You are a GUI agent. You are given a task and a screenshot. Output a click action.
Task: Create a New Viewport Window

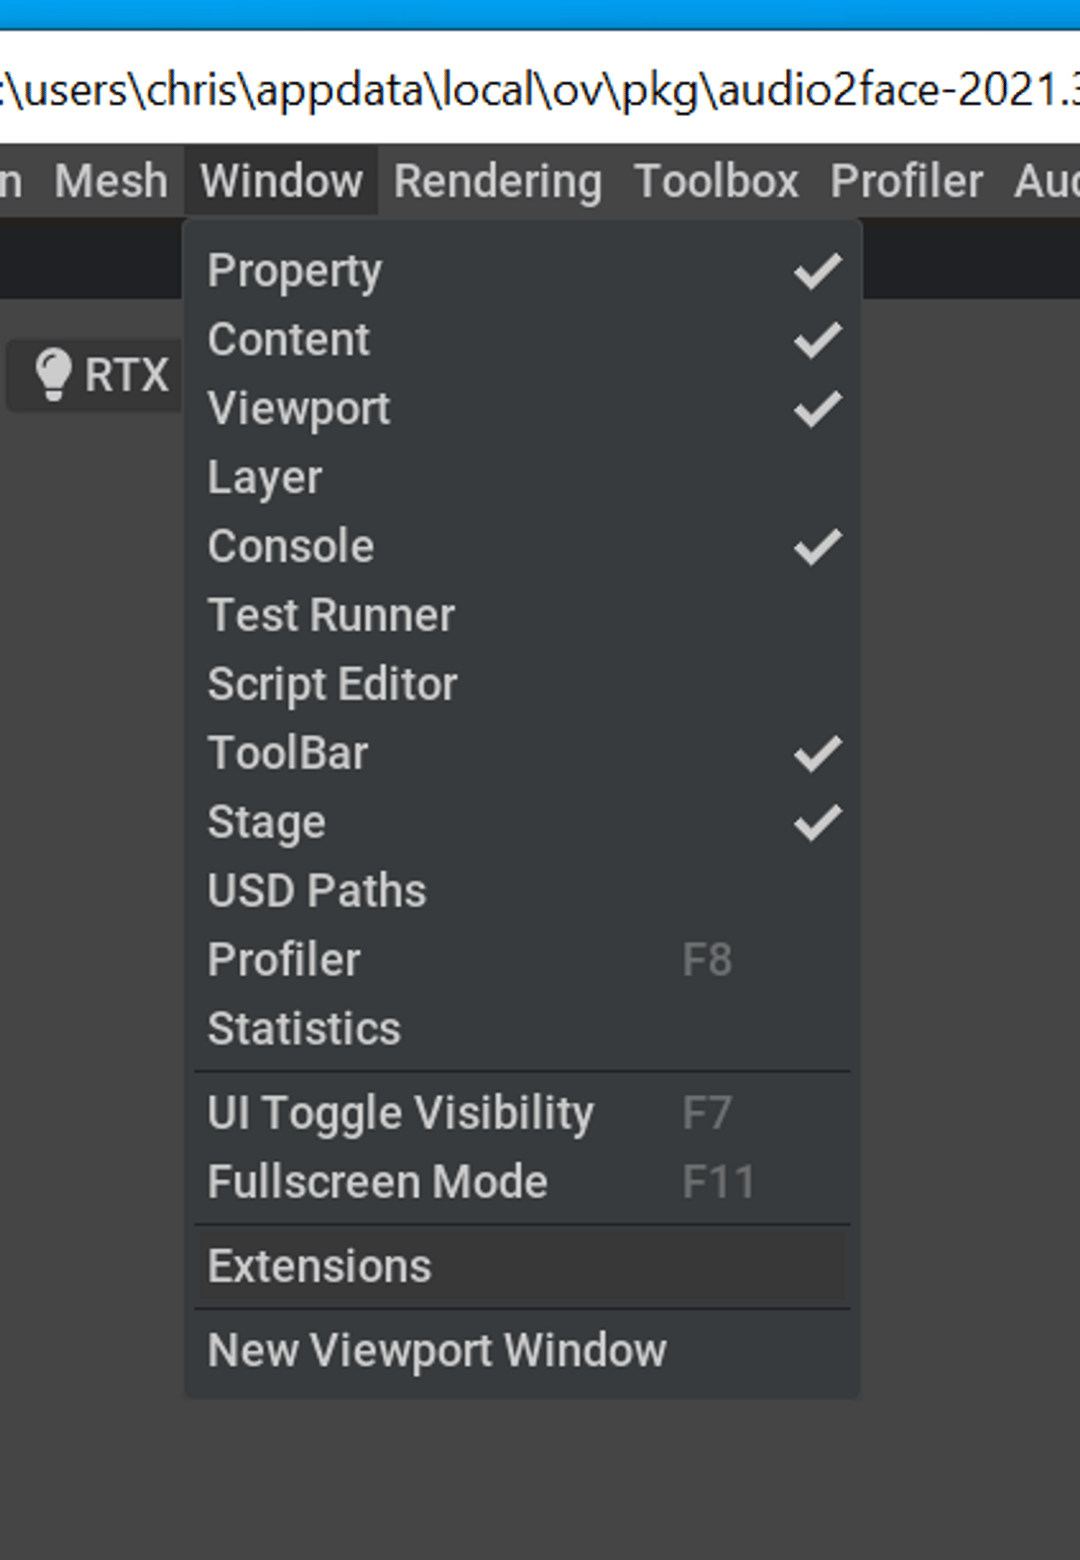522,1351
